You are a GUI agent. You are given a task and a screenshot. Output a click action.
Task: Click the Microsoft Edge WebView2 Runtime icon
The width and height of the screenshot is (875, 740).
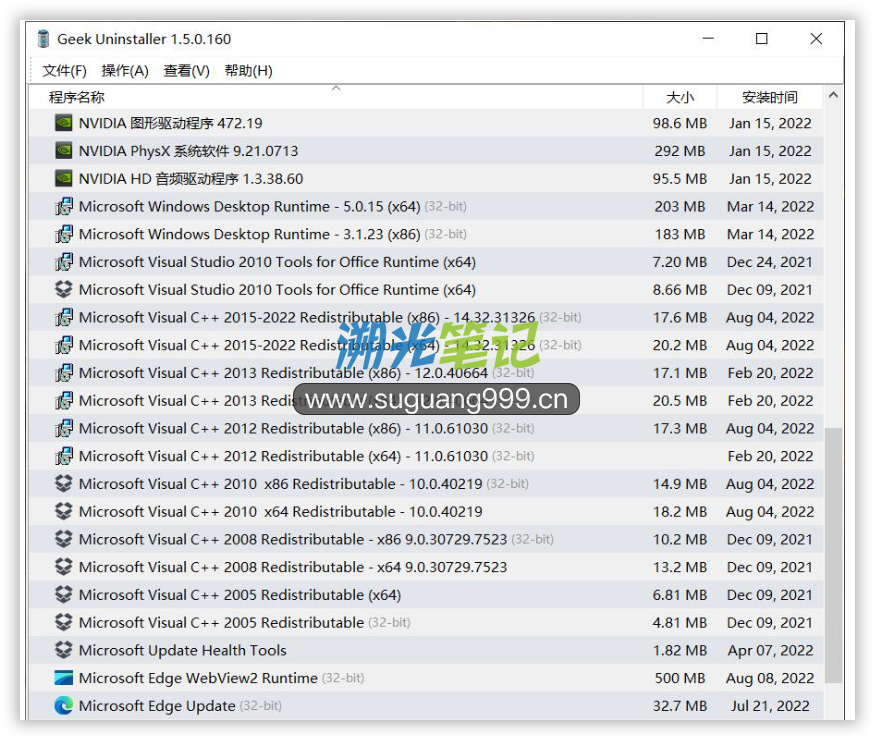[x=63, y=678]
